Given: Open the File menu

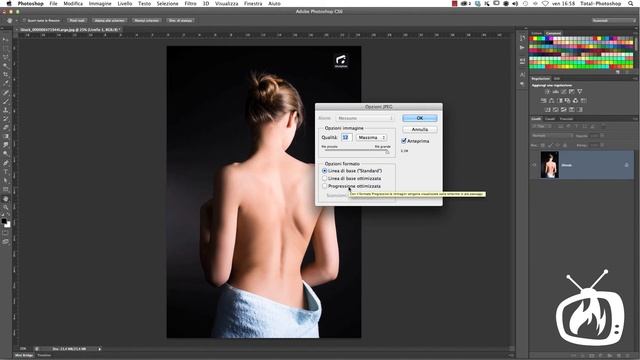Looking at the screenshot, I should point(53,3).
